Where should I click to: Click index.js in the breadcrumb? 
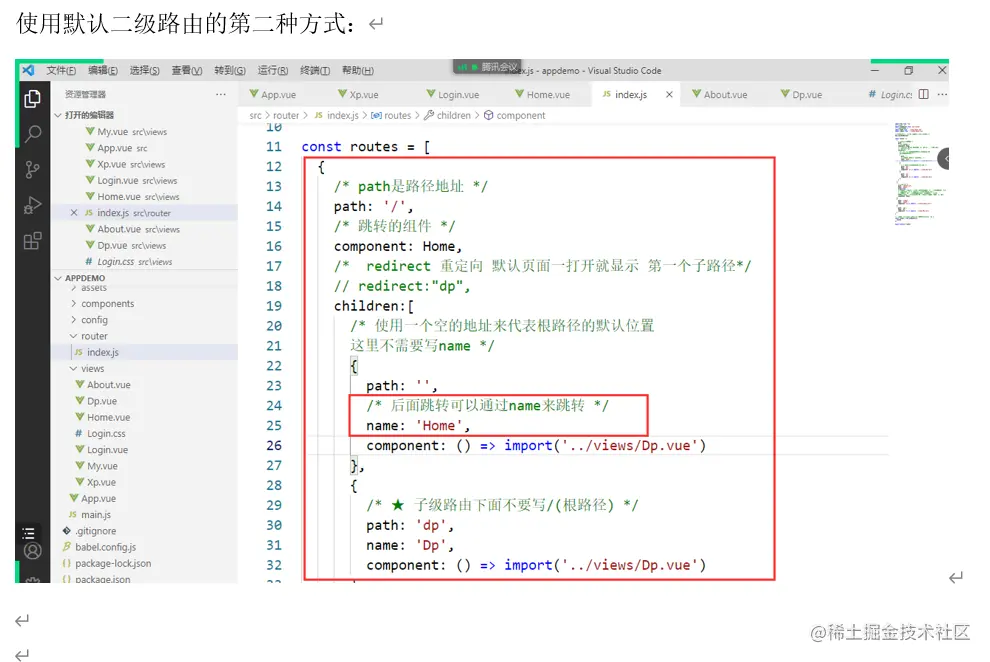pyautogui.click(x=342, y=115)
